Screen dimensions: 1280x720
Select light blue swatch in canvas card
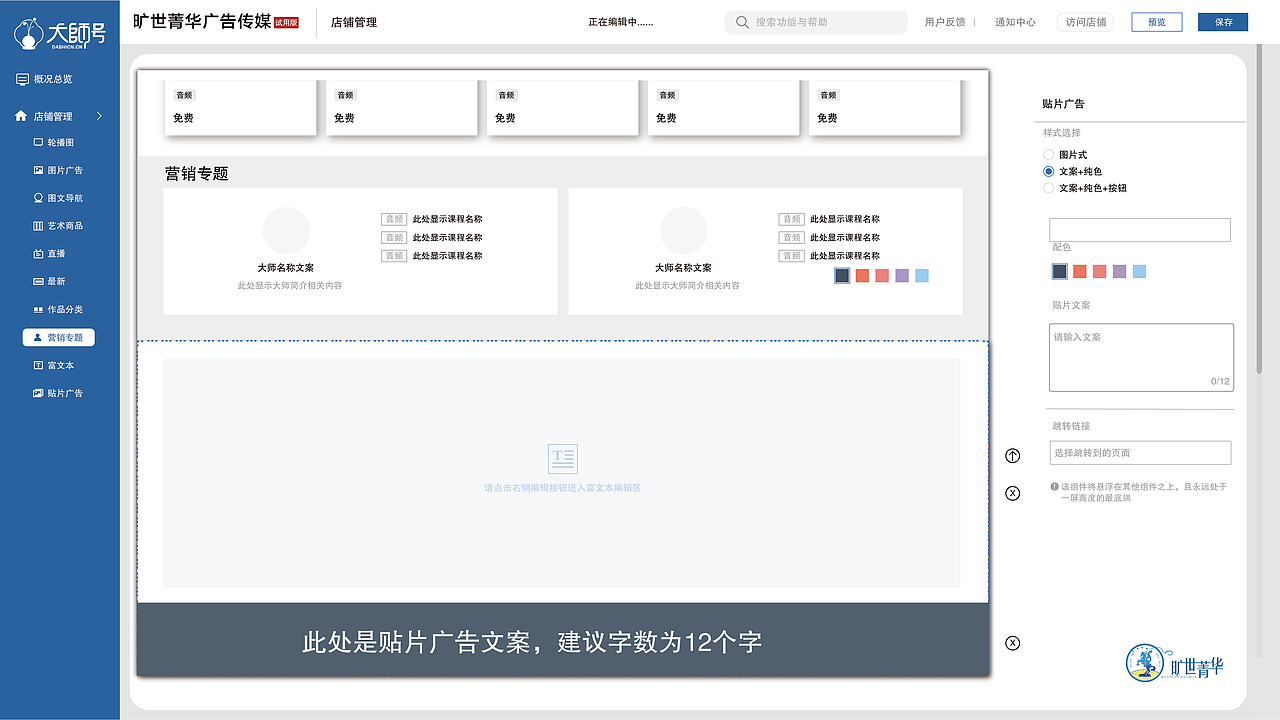pyautogui.click(x=922, y=276)
